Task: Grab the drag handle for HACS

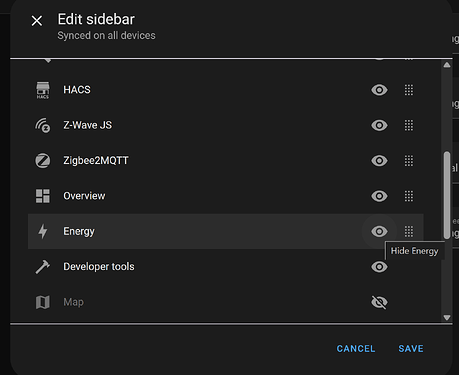Action: [x=409, y=90]
